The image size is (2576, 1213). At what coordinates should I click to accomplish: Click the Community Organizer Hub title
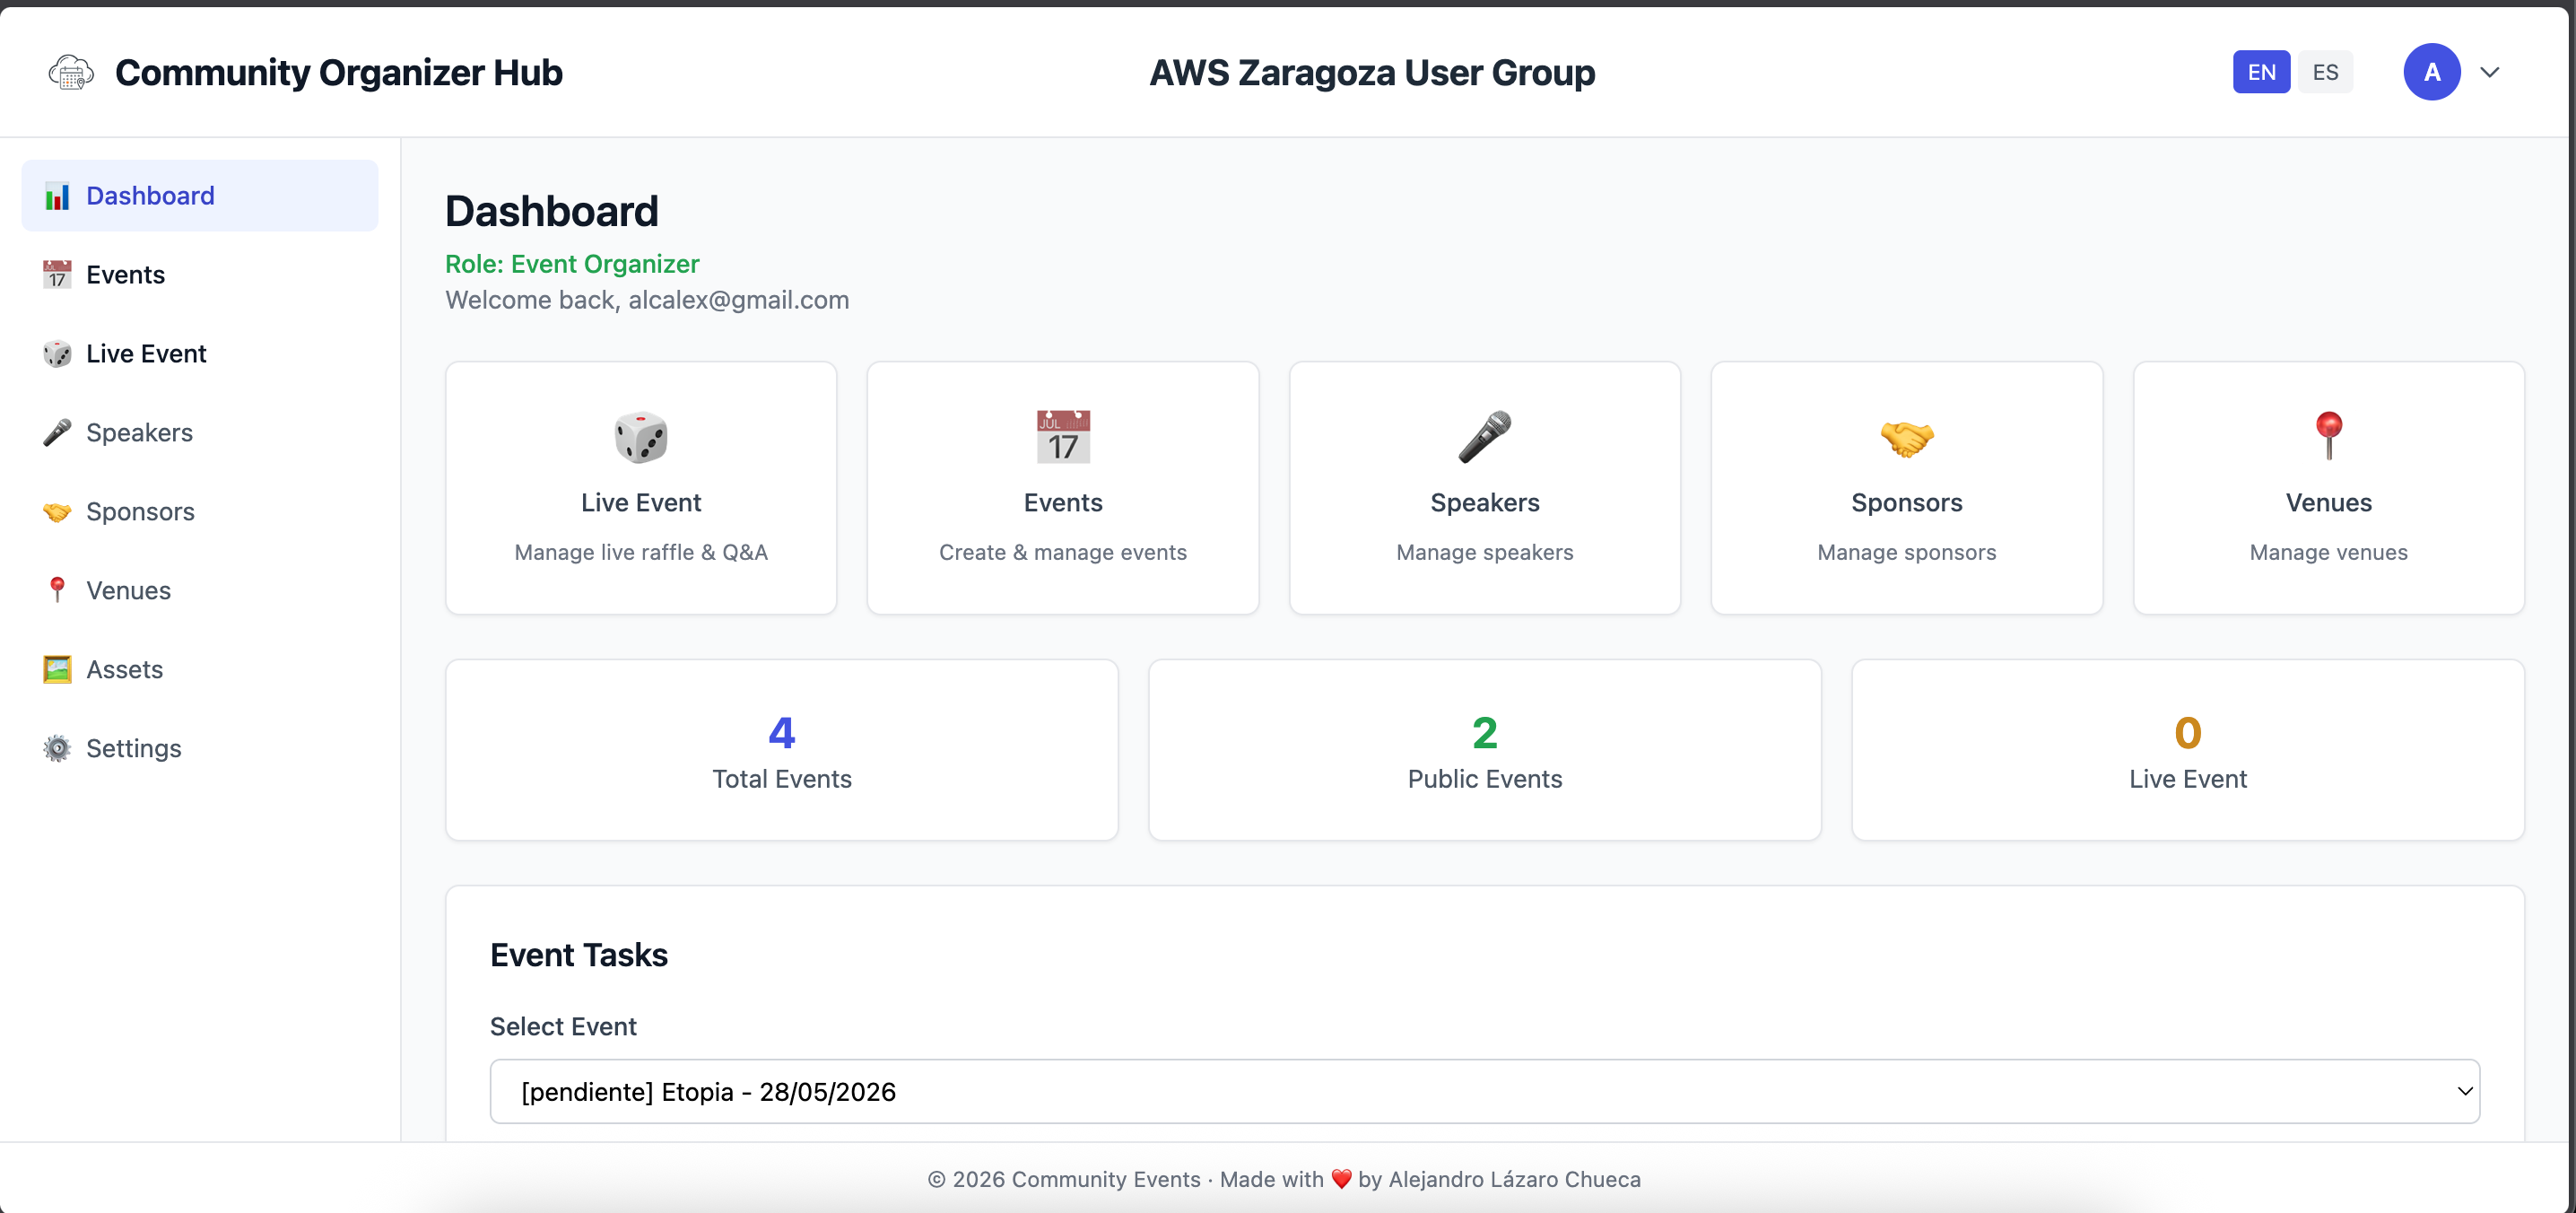click(x=339, y=73)
